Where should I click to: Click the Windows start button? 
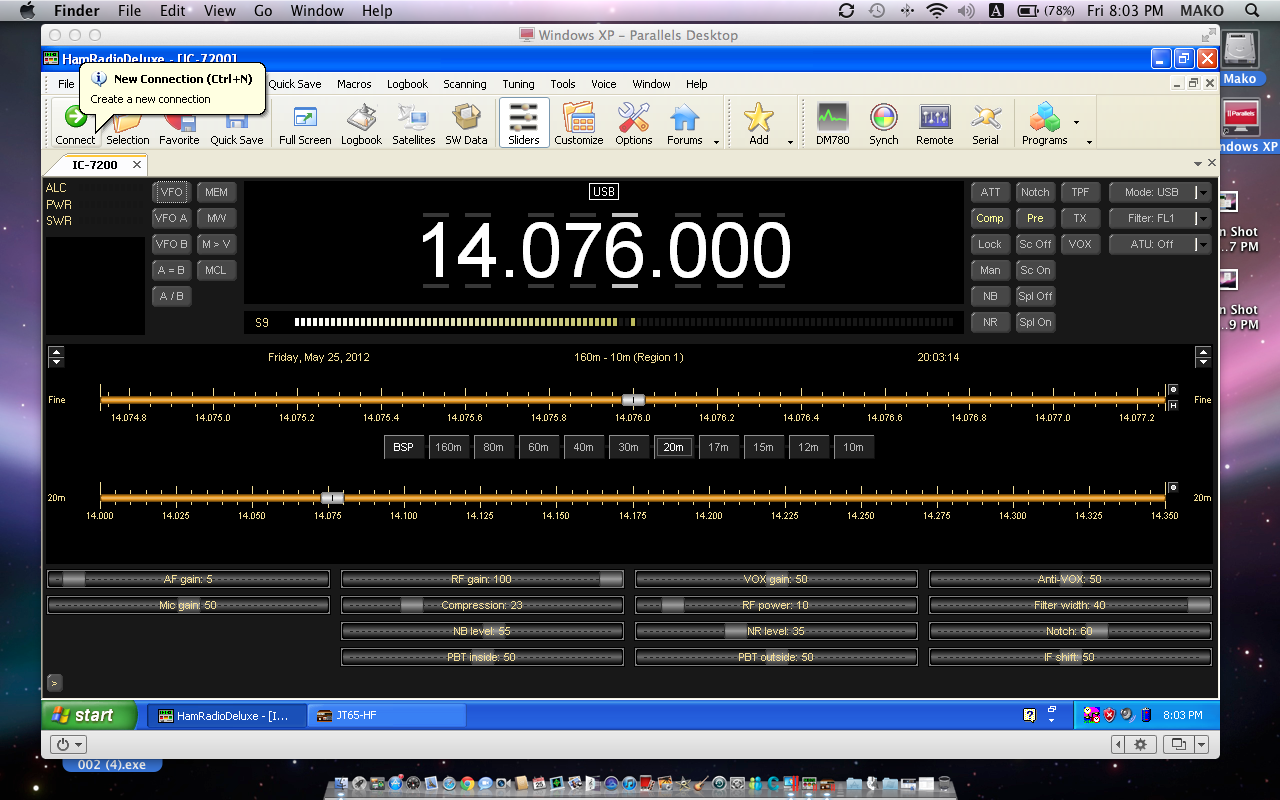[87, 715]
